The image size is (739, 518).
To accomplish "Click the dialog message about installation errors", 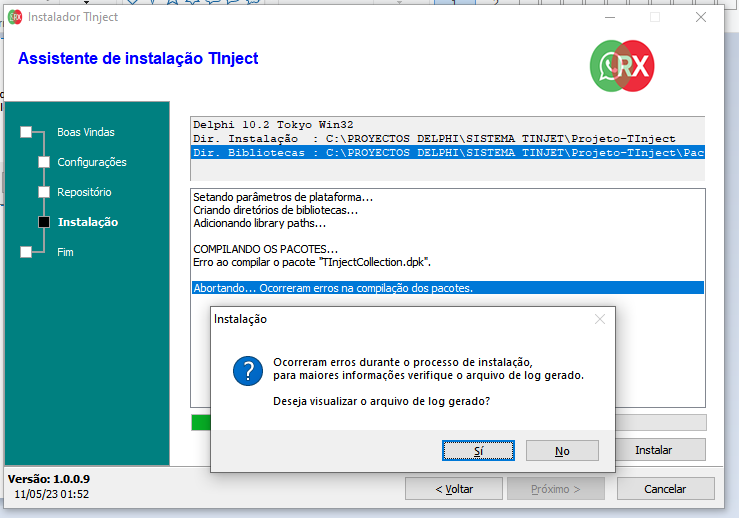I will [x=428, y=369].
